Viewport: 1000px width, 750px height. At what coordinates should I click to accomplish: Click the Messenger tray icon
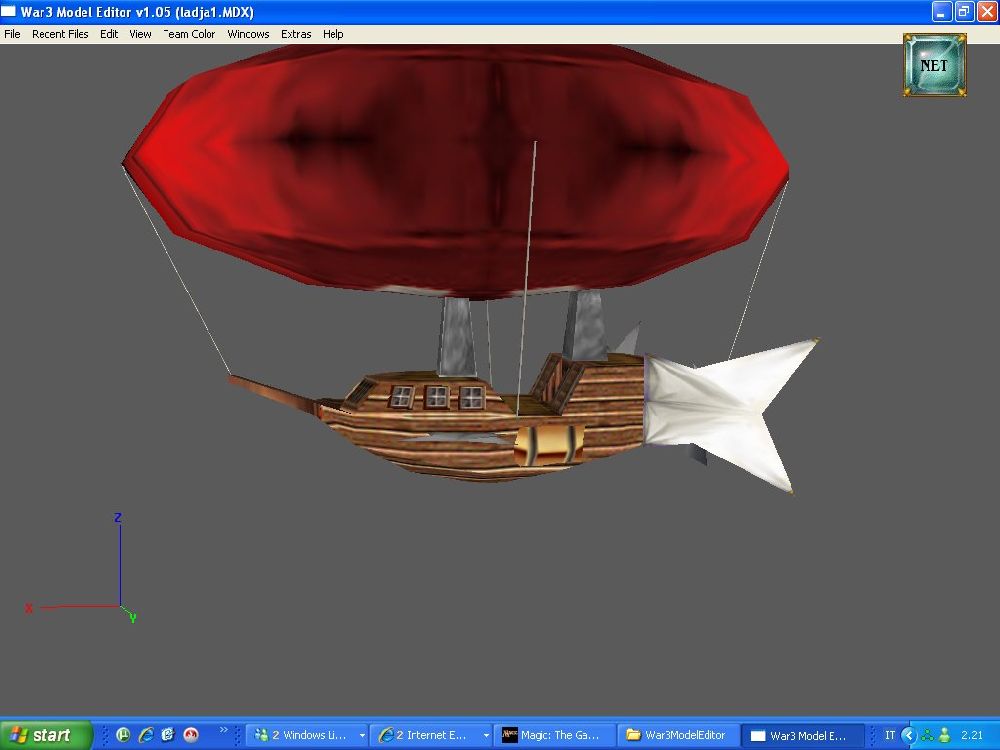(945, 735)
